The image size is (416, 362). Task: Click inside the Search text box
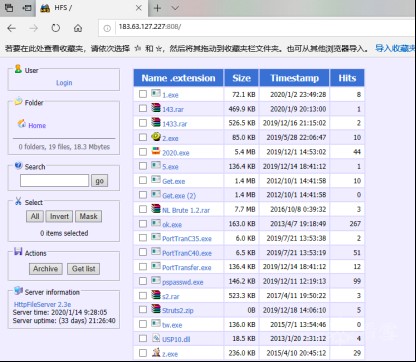54,181
